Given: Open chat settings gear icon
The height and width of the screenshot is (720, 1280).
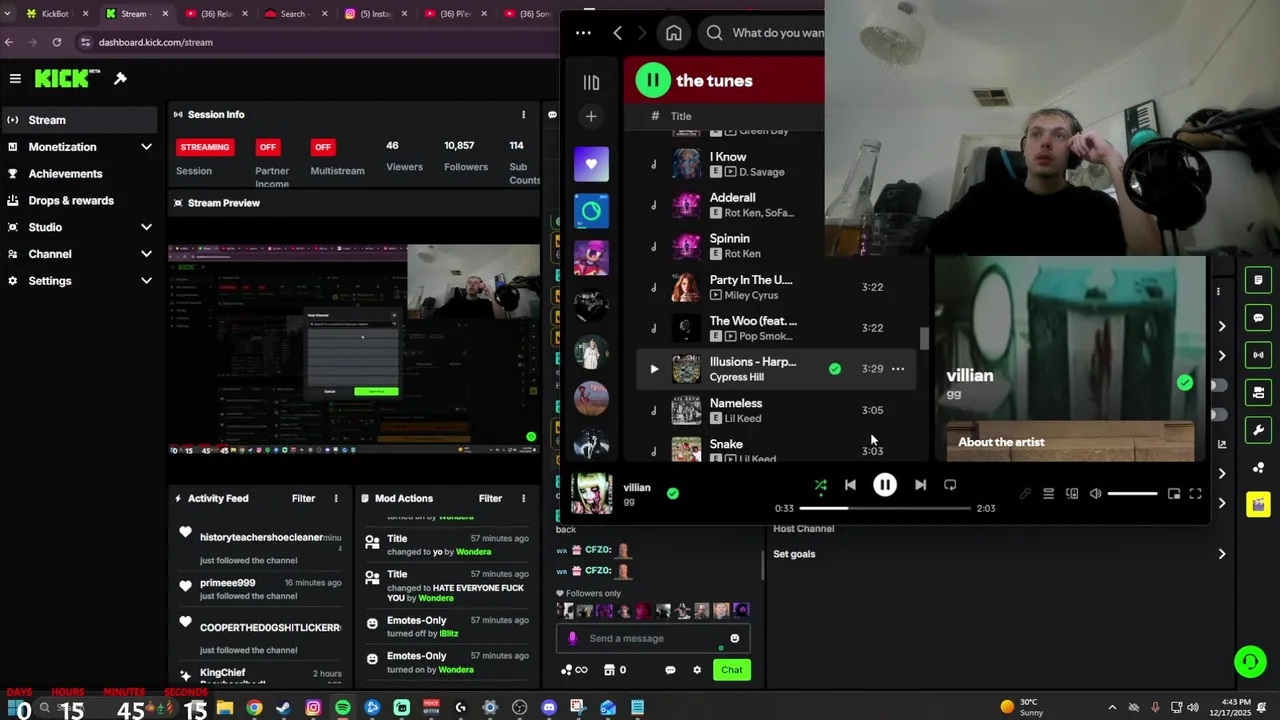Looking at the screenshot, I should pyautogui.click(x=697, y=670).
